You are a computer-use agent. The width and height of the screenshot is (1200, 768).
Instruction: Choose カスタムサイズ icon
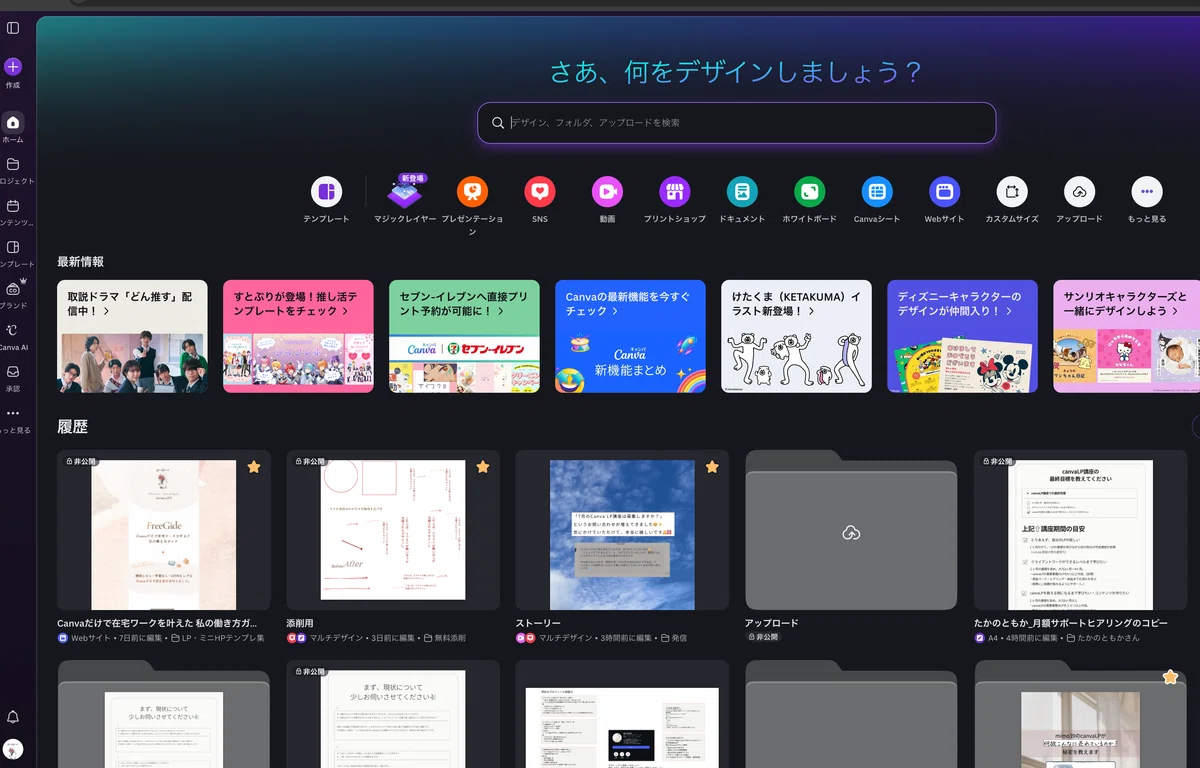tap(1012, 191)
